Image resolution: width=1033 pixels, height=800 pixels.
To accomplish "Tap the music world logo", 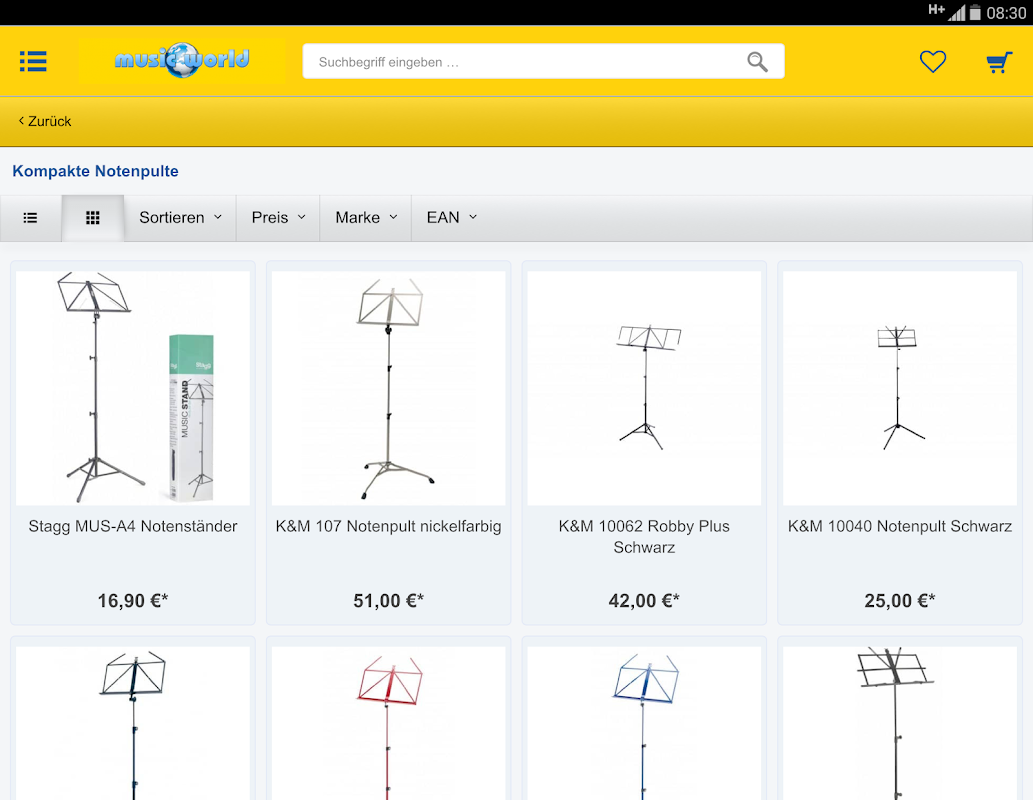I will (x=182, y=61).
